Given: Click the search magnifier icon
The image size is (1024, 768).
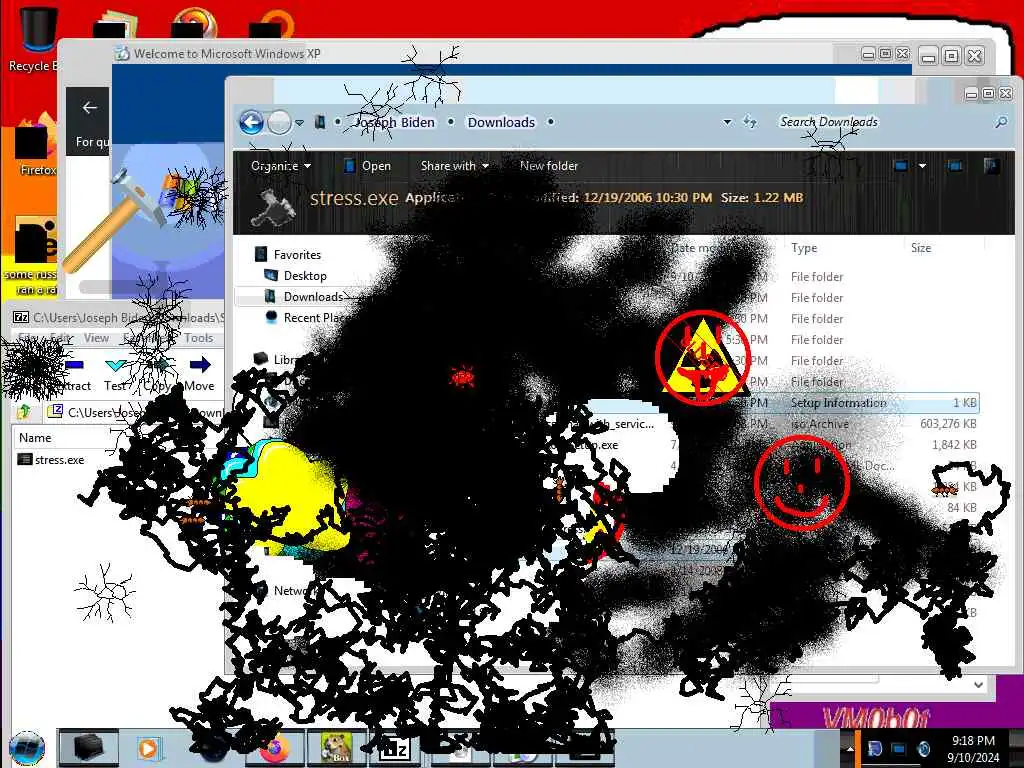Looking at the screenshot, I should pos(1000,122).
